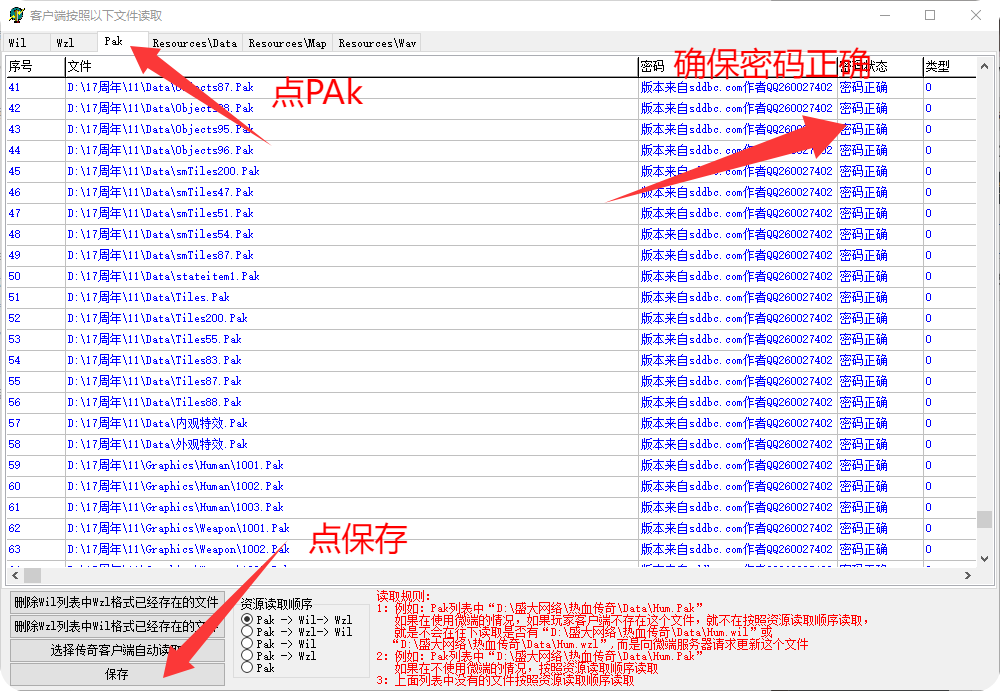Select the Pak-only radio option
This screenshot has width=1000, height=691.
[247, 668]
